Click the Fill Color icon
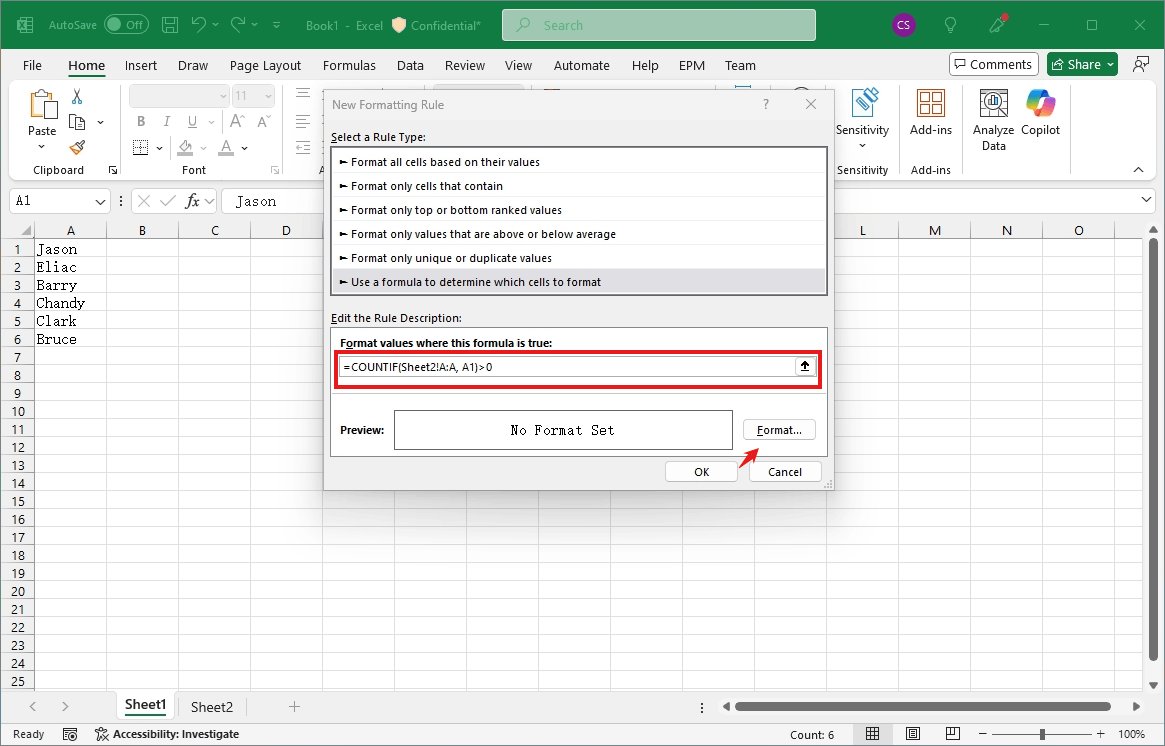The width and height of the screenshot is (1165, 746). point(185,147)
